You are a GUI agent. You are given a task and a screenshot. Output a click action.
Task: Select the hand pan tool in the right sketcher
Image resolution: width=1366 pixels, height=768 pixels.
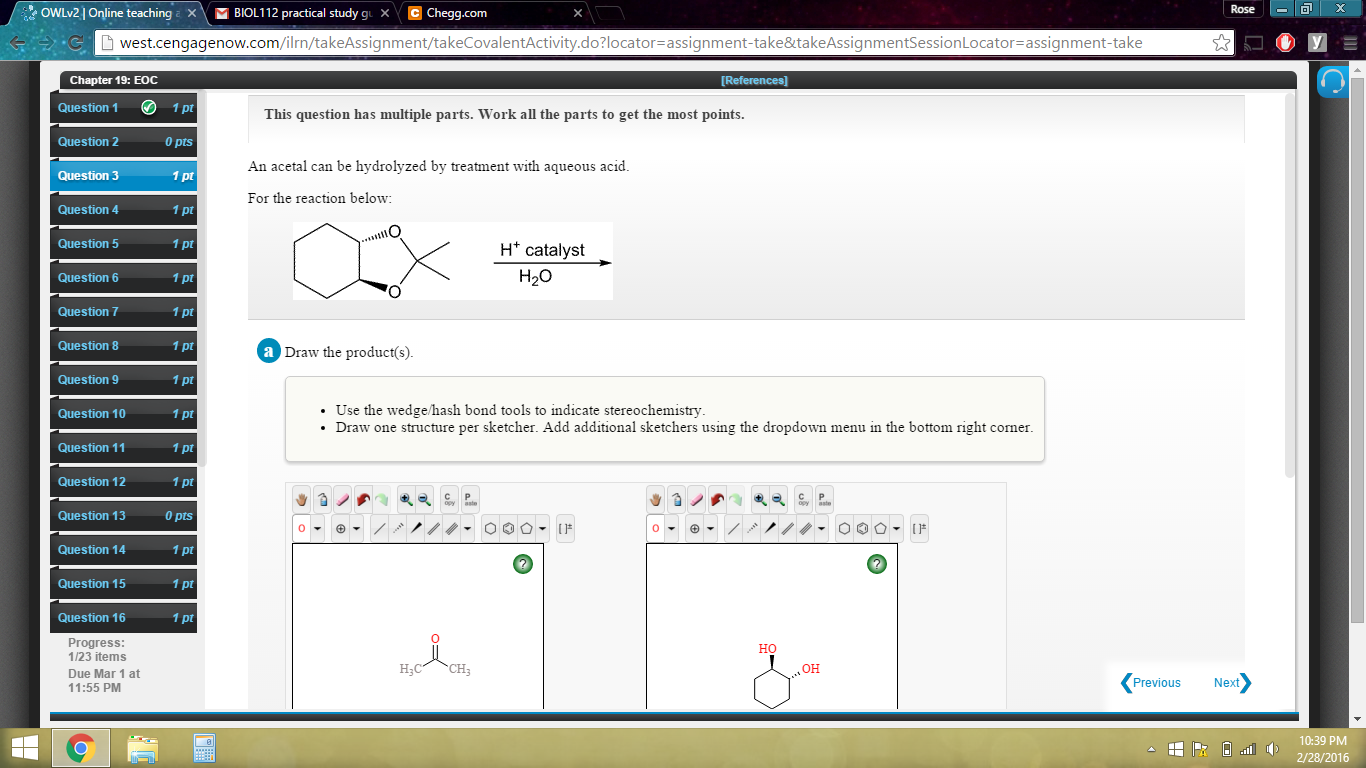tap(657, 500)
